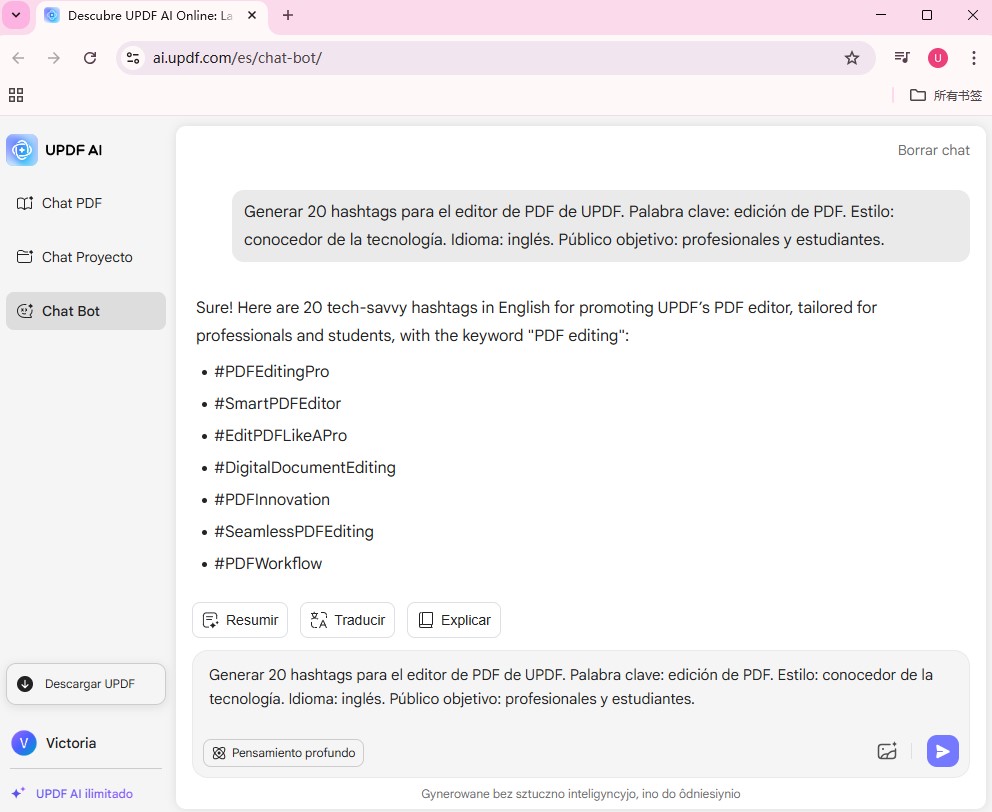Click the sparkle icon beside UPDF AI ilimitado
The width and height of the screenshot is (992, 812).
[x=18, y=792]
